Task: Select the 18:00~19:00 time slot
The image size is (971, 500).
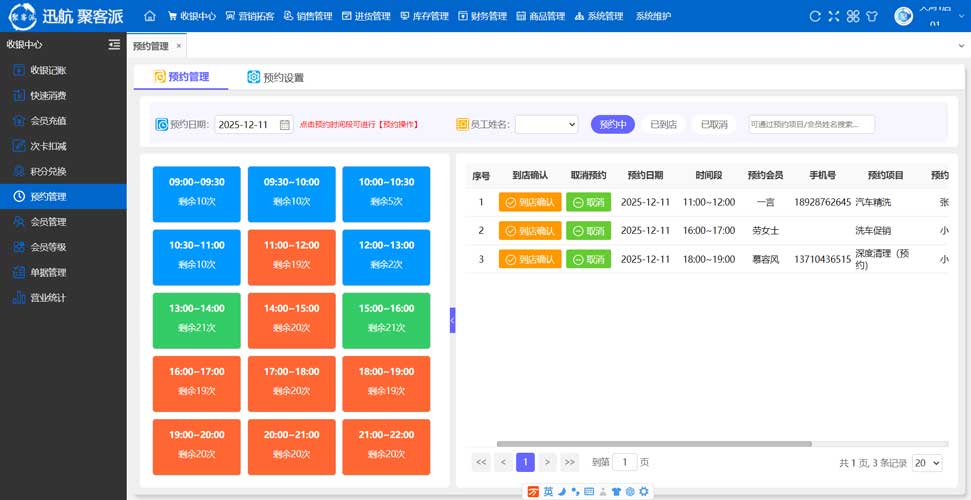Action: 386,384
